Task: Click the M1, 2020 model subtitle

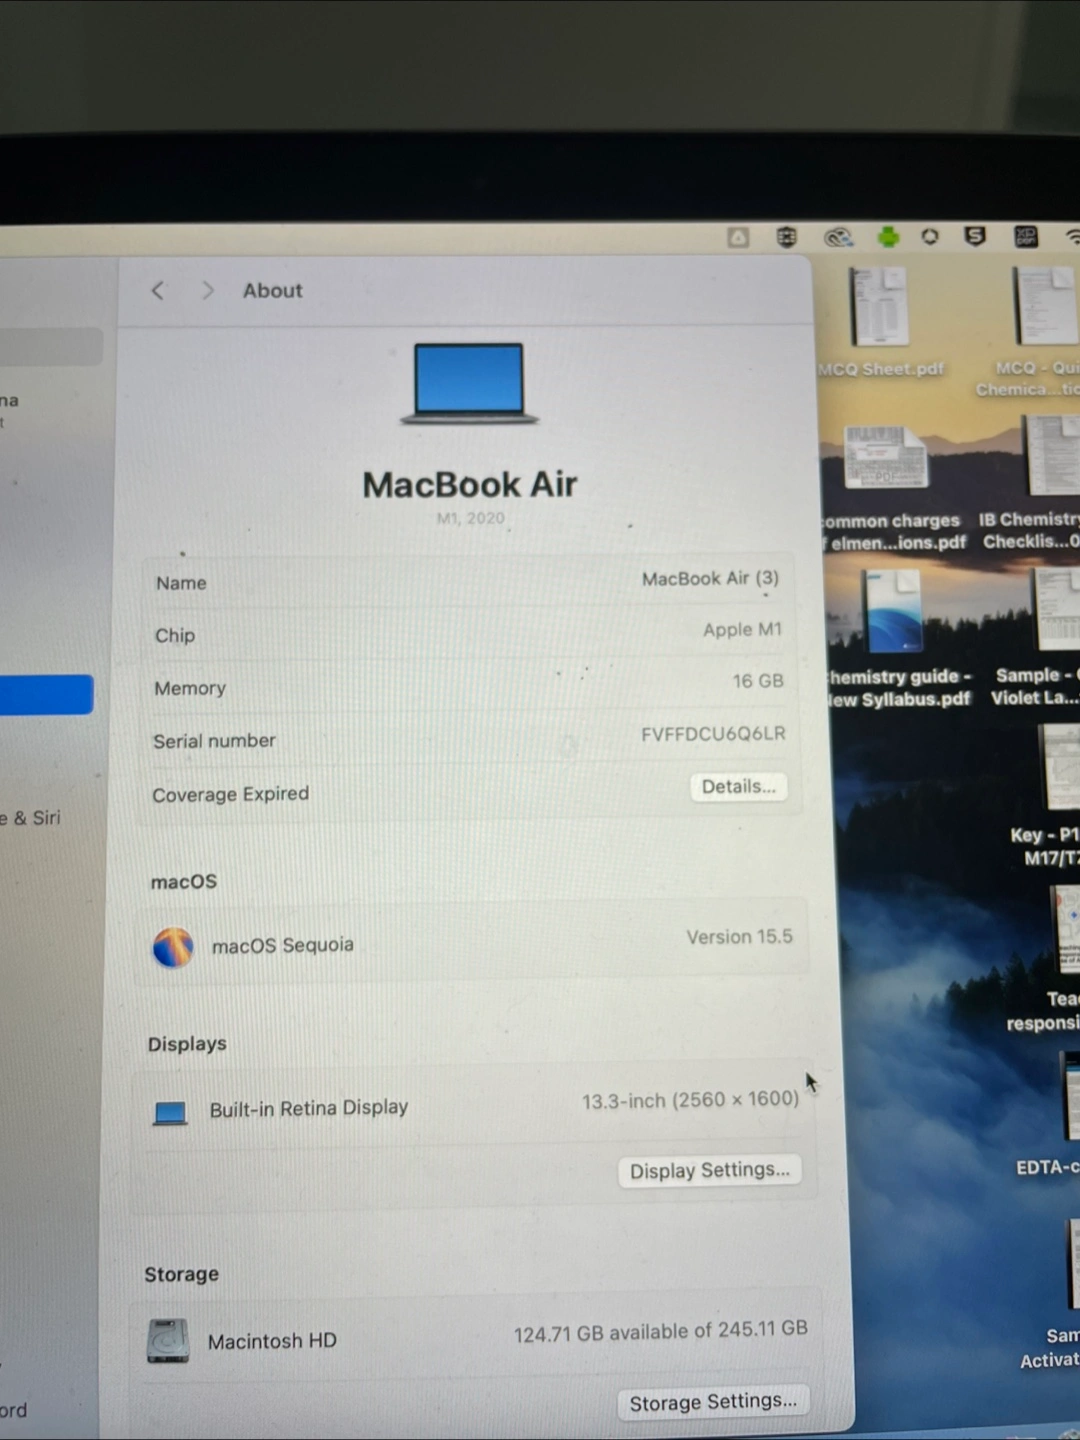Action: point(470,518)
